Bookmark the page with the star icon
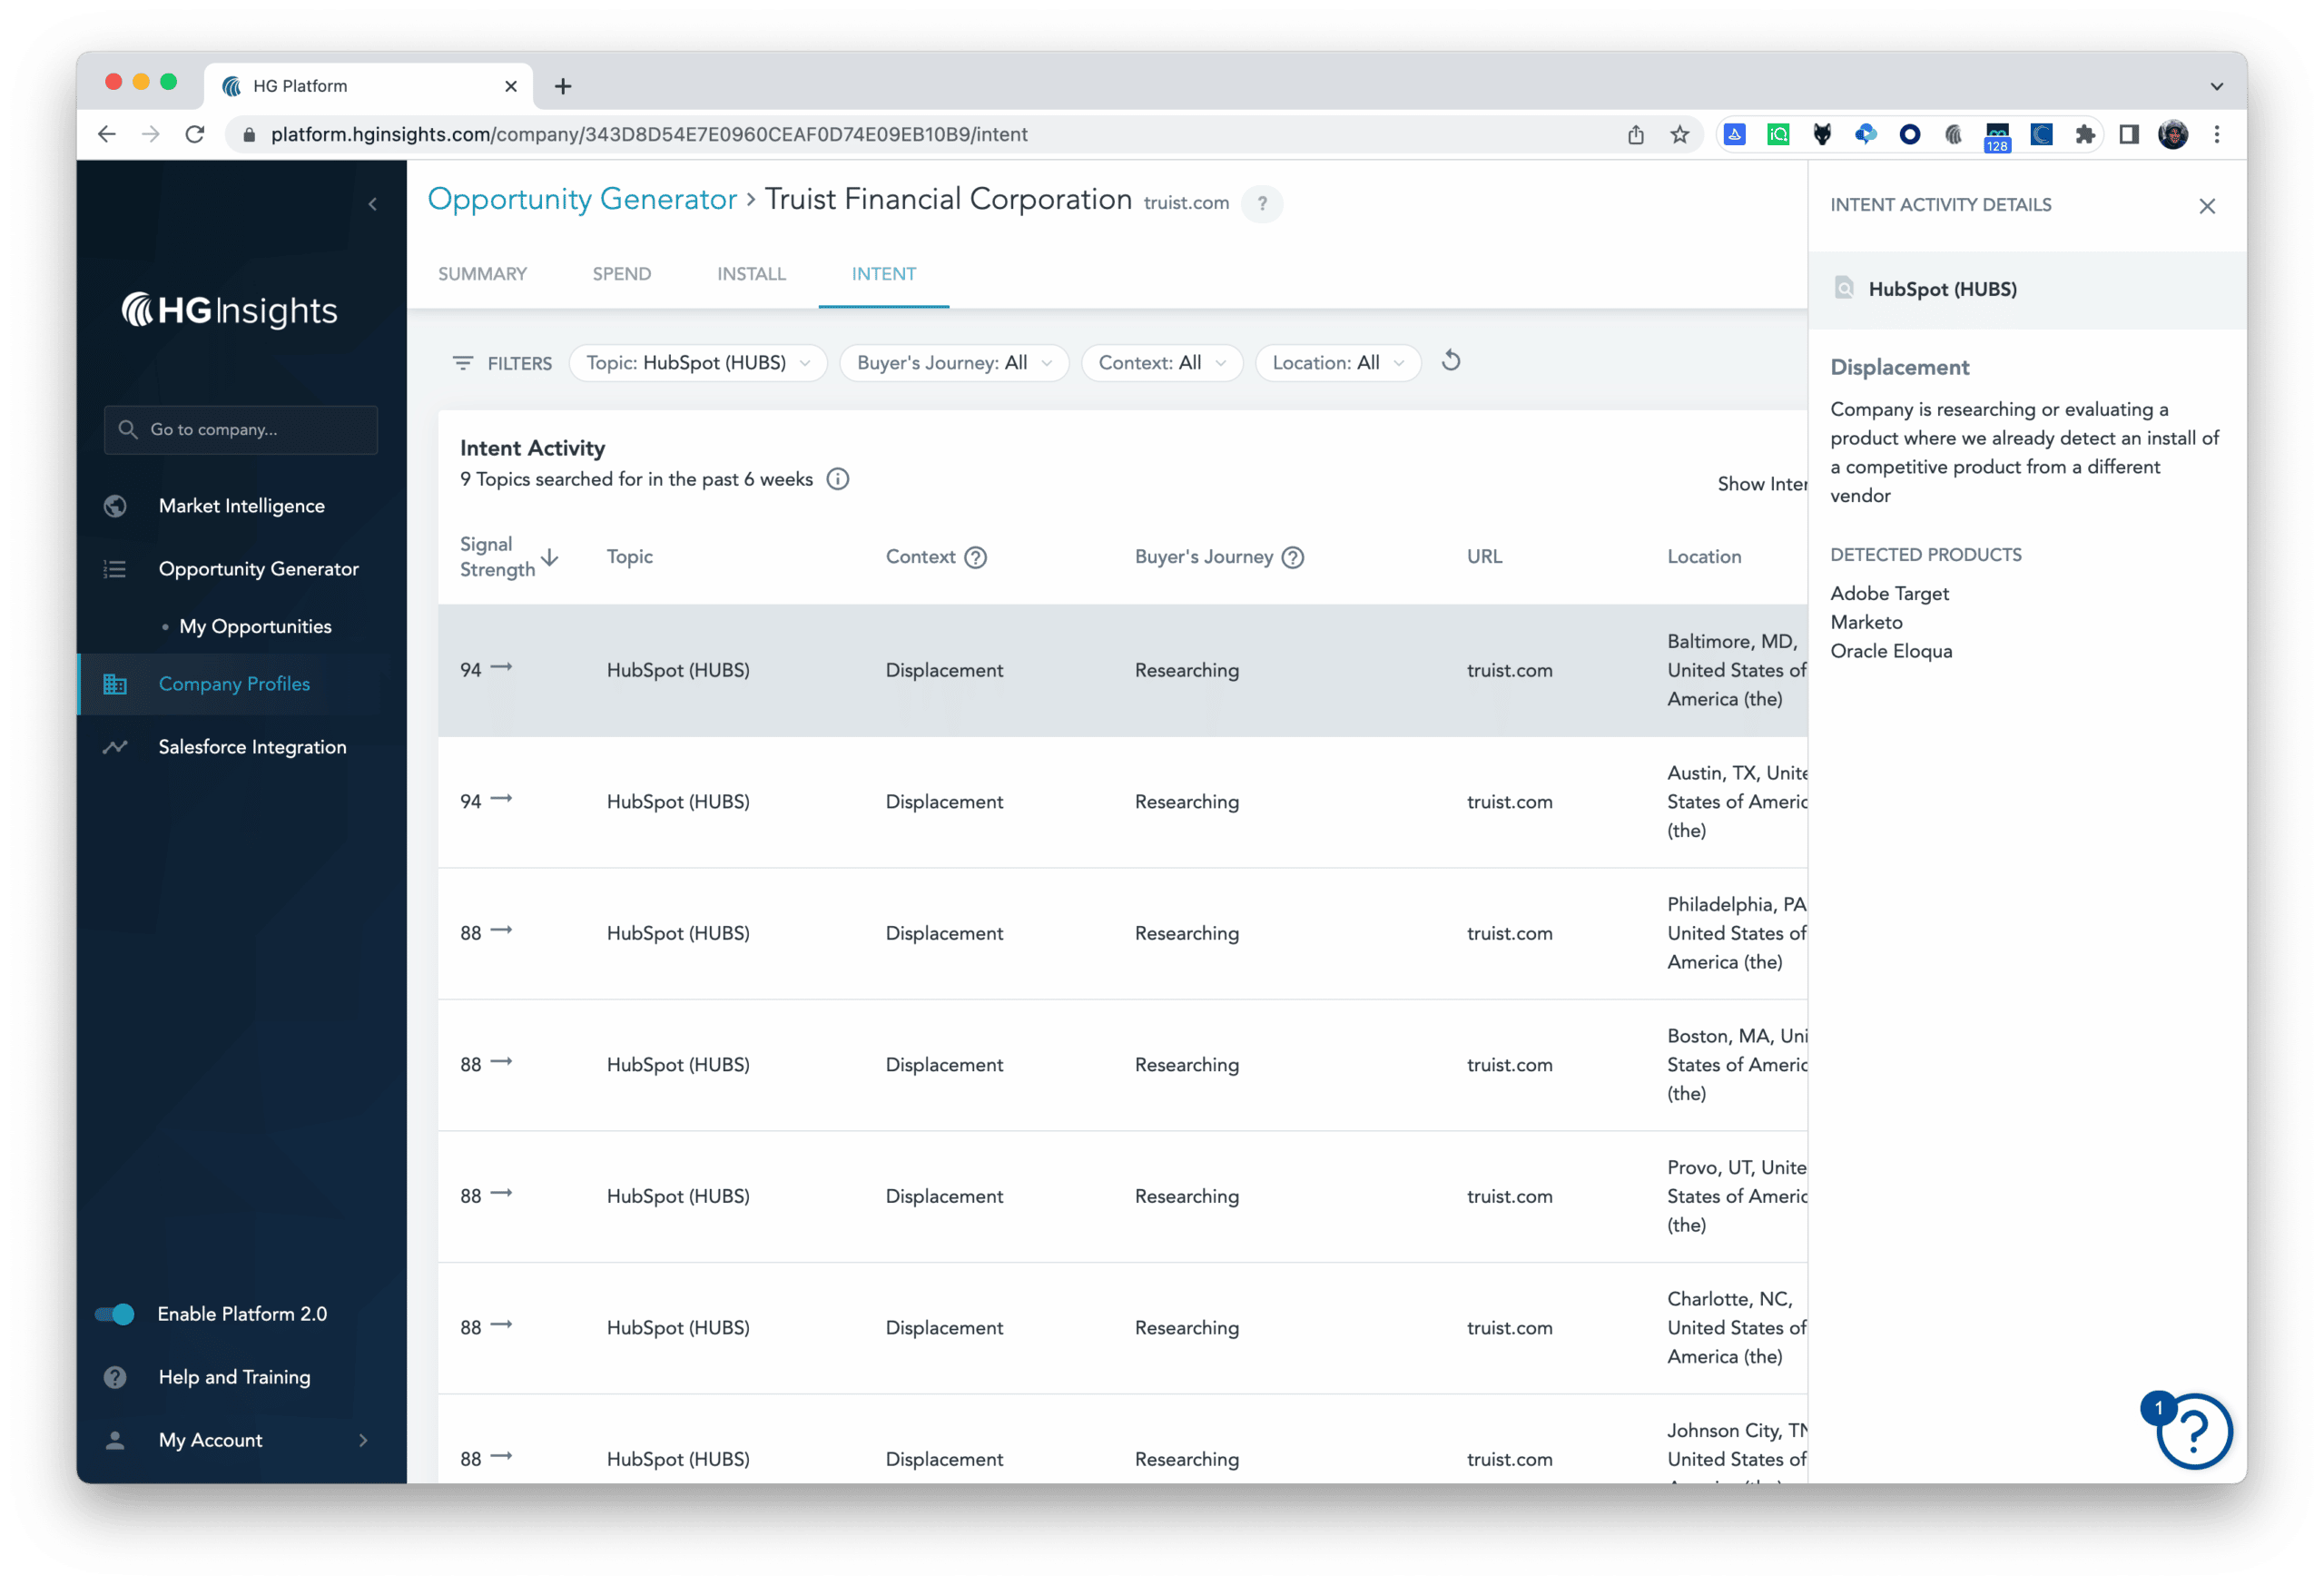Screen dimensions: 2324x1585 click(x=1680, y=134)
